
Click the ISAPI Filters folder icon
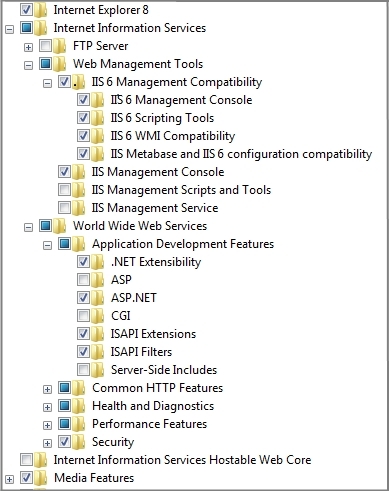(98, 352)
